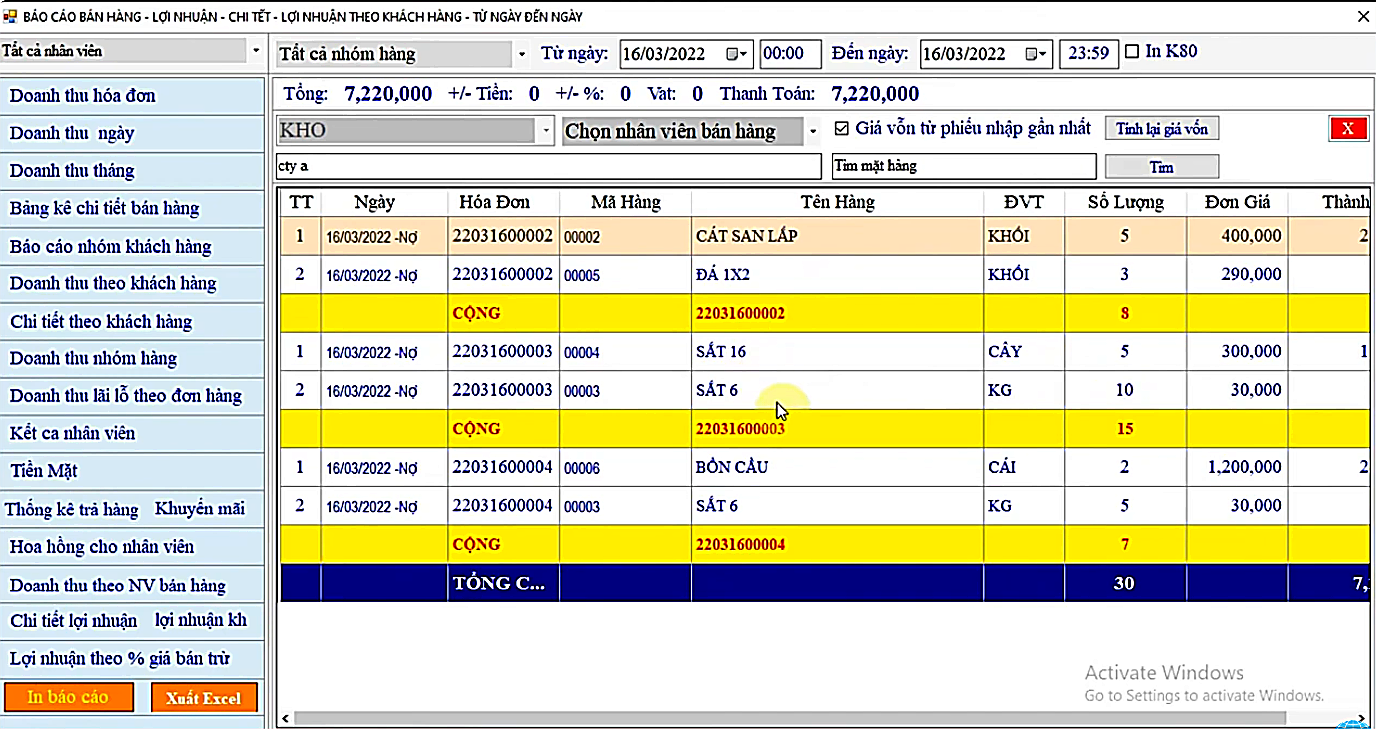Open 'Chọn nhân viên bán hàng' dropdown
Screen dimensions: 1376x729
(813, 131)
